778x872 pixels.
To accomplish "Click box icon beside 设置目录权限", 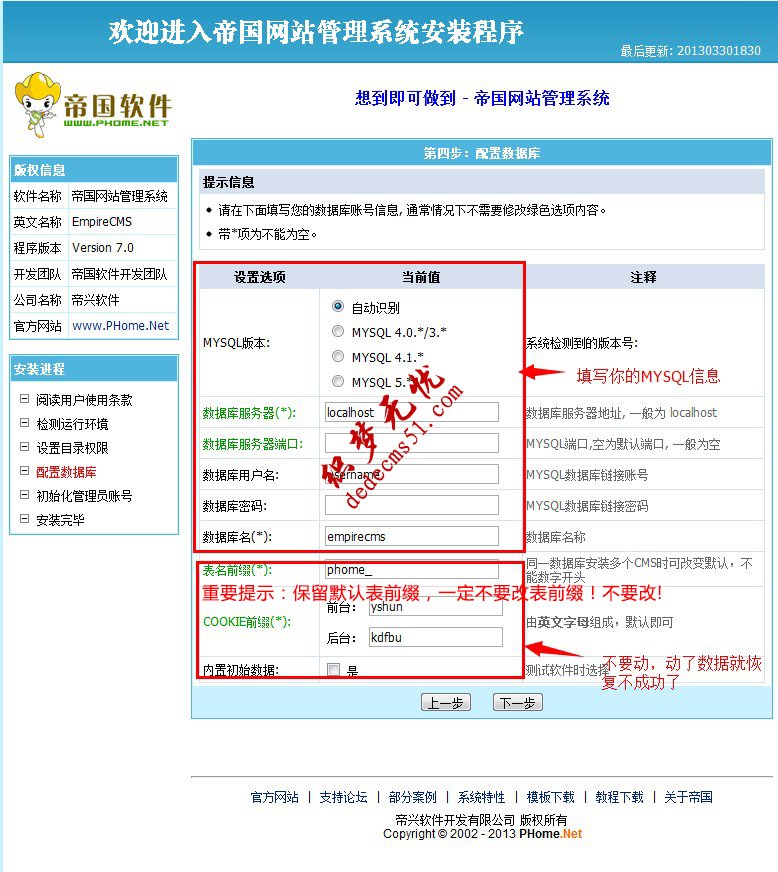I will pyautogui.click(x=24, y=447).
